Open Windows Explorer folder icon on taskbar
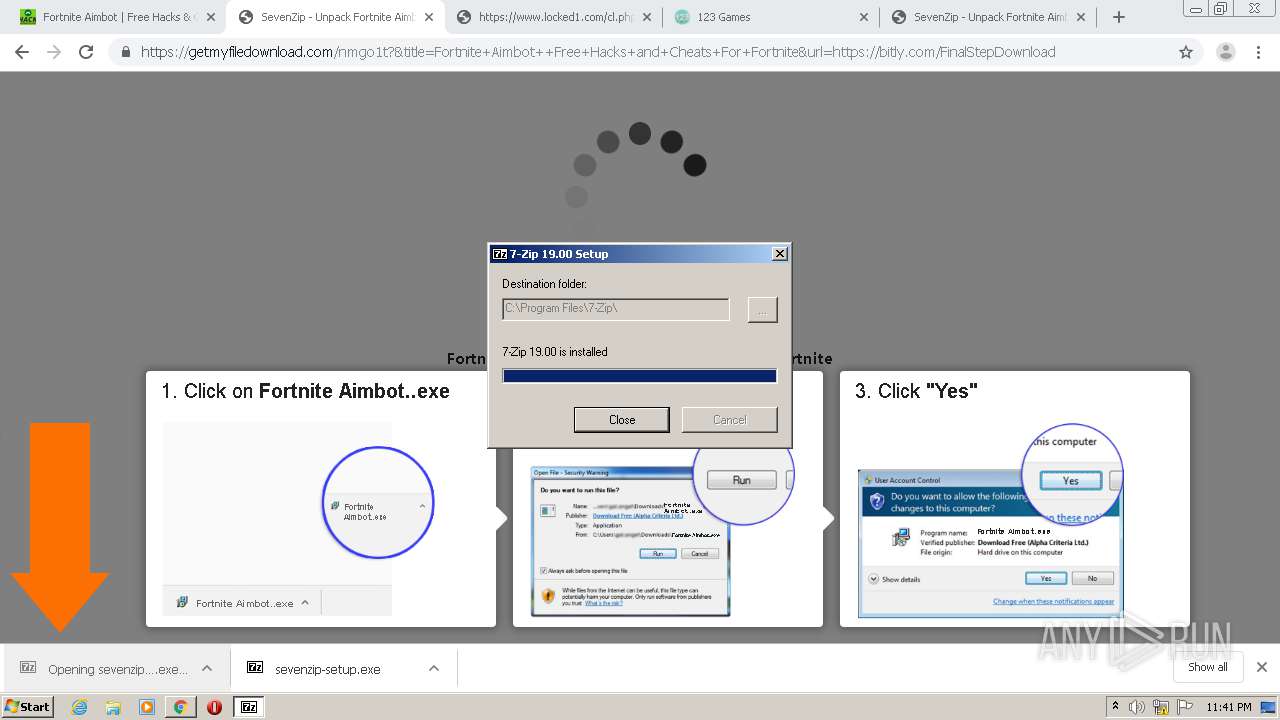 [x=113, y=707]
